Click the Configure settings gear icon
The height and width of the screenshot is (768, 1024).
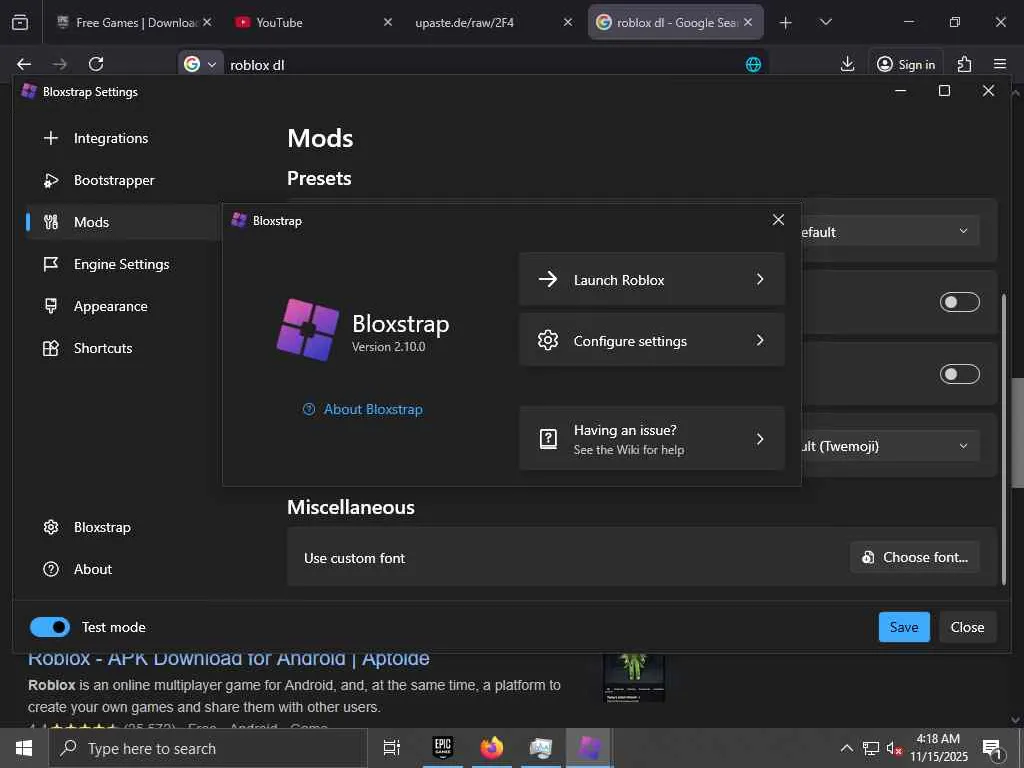(x=547, y=340)
